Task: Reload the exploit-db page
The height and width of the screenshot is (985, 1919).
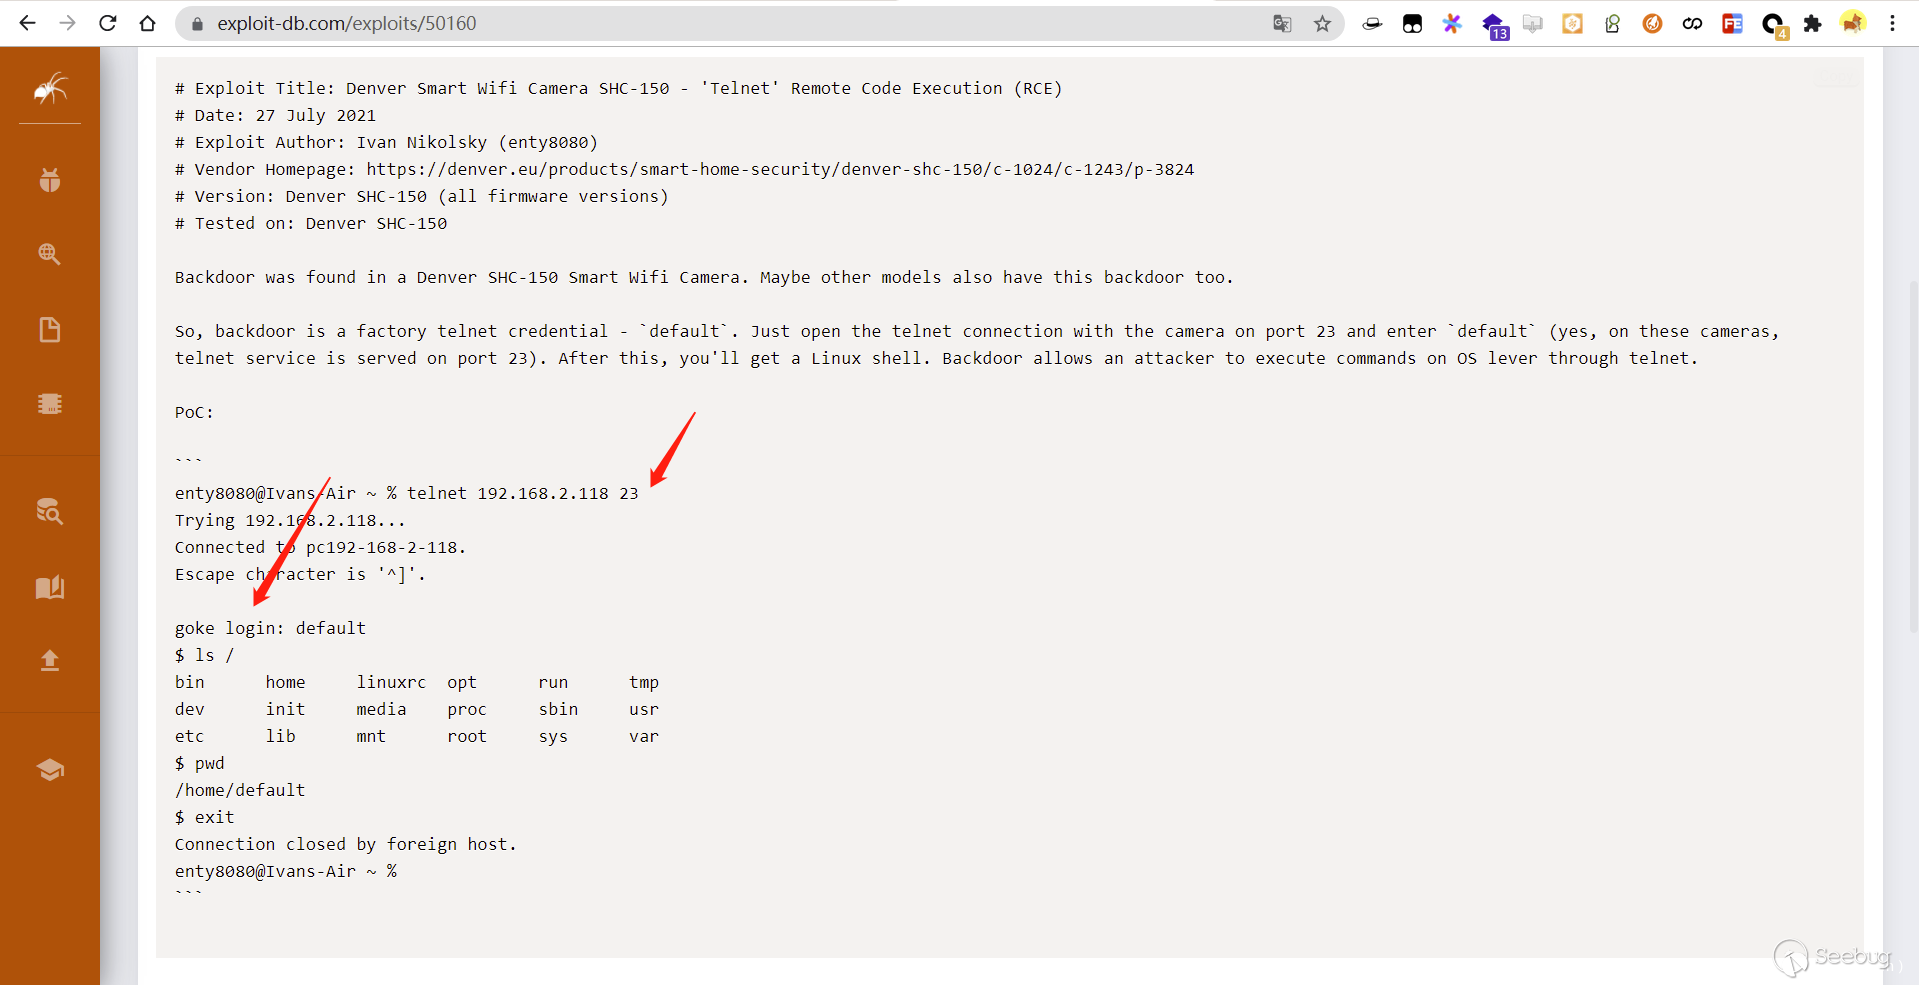Action: coord(107,23)
